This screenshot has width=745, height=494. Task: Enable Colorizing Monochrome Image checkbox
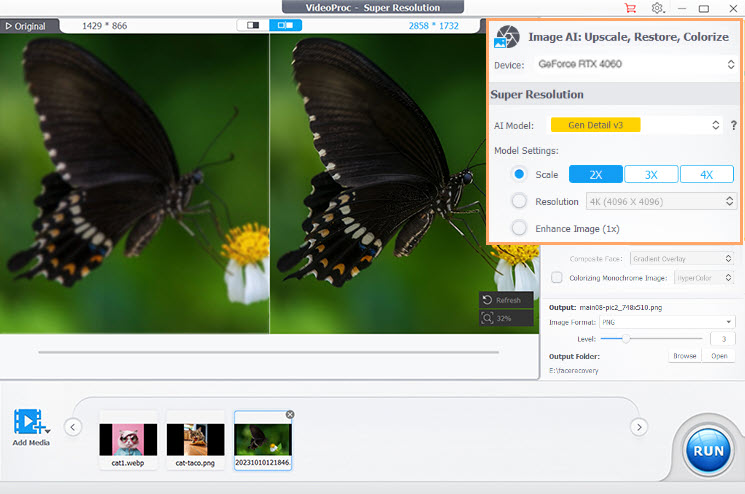click(x=556, y=277)
